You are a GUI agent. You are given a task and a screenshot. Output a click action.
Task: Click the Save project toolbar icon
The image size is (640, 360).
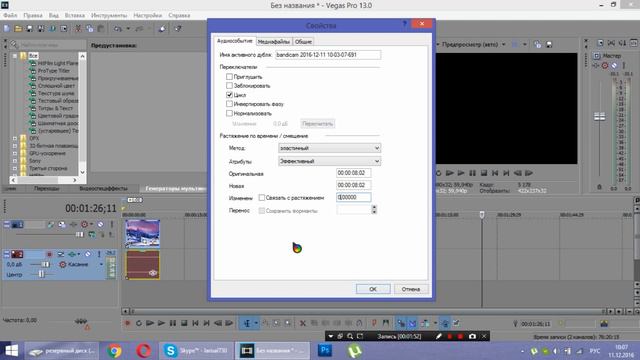pyautogui.click(x=29, y=29)
